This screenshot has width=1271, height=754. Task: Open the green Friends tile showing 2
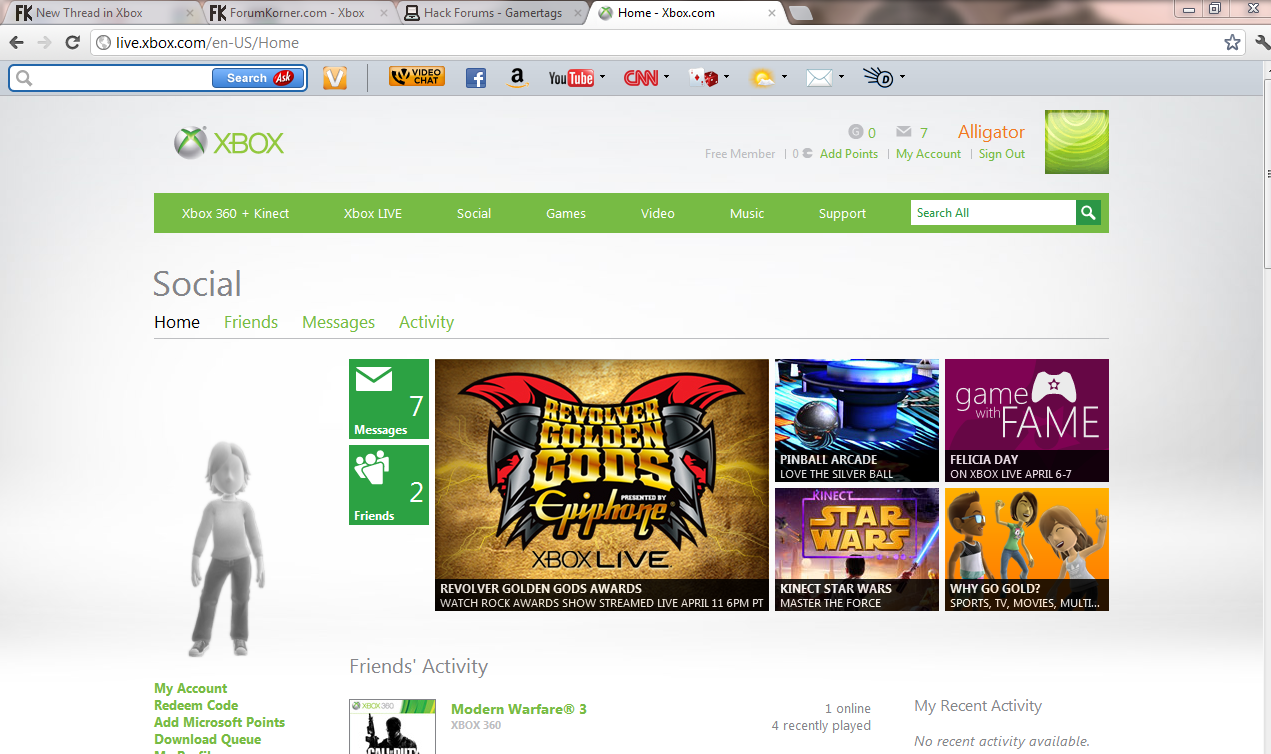pyautogui.click(x=389, y=485)
